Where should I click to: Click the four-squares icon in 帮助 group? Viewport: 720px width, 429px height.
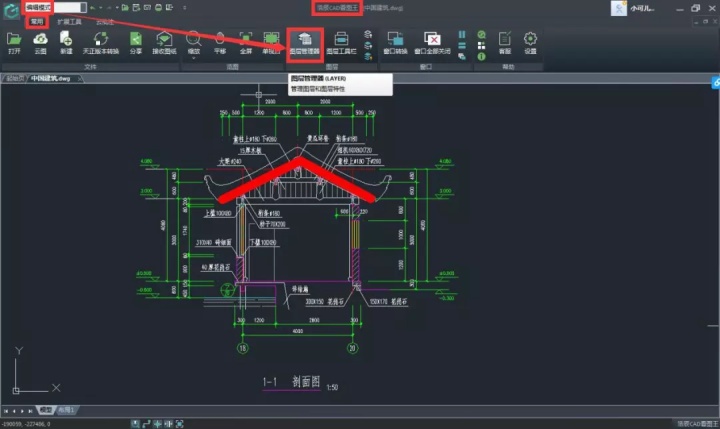[x=481, y=45]
